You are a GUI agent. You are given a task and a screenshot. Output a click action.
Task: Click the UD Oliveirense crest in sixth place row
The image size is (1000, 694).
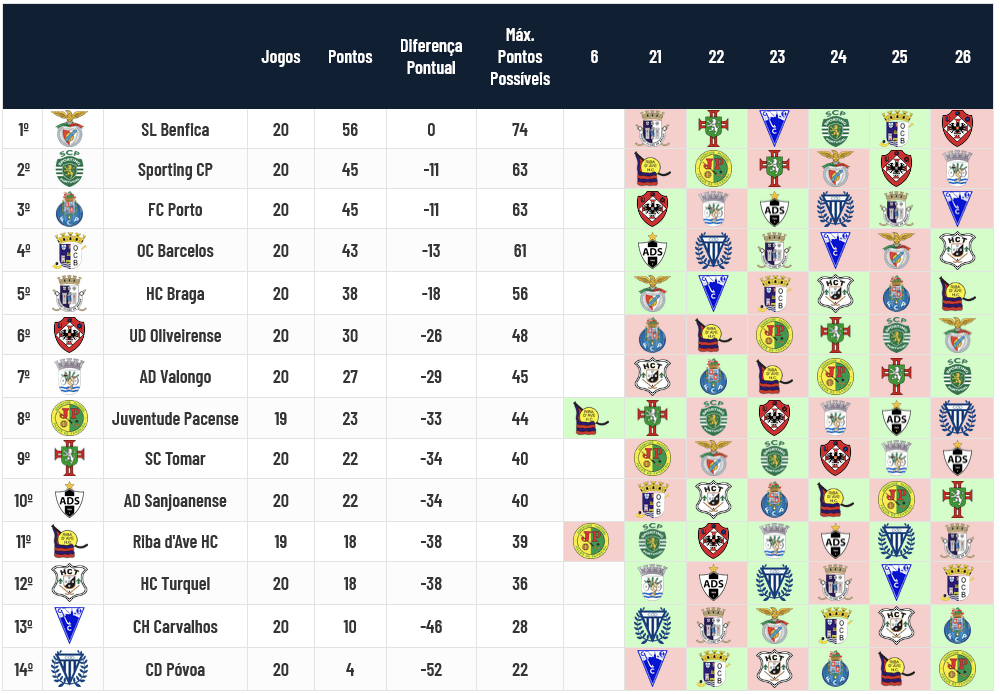point(70,336)
